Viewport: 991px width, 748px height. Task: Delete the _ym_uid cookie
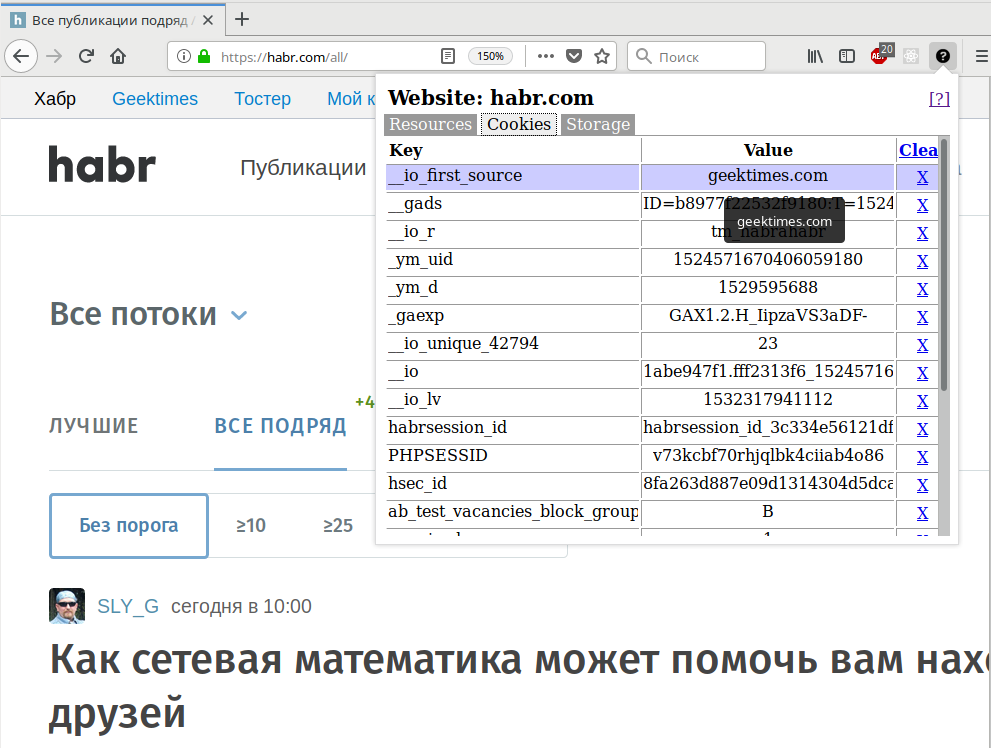tap(922, 261)
